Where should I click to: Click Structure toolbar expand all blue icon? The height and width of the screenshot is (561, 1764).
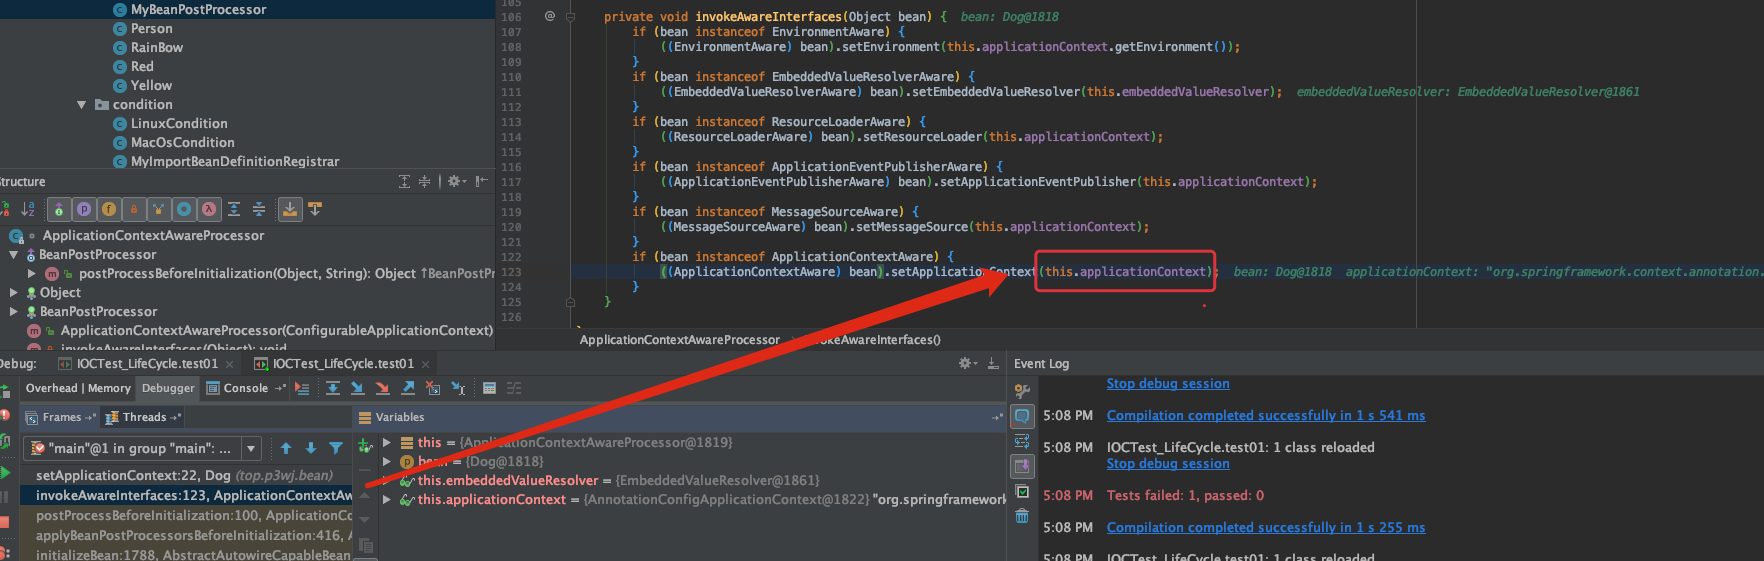234,209
